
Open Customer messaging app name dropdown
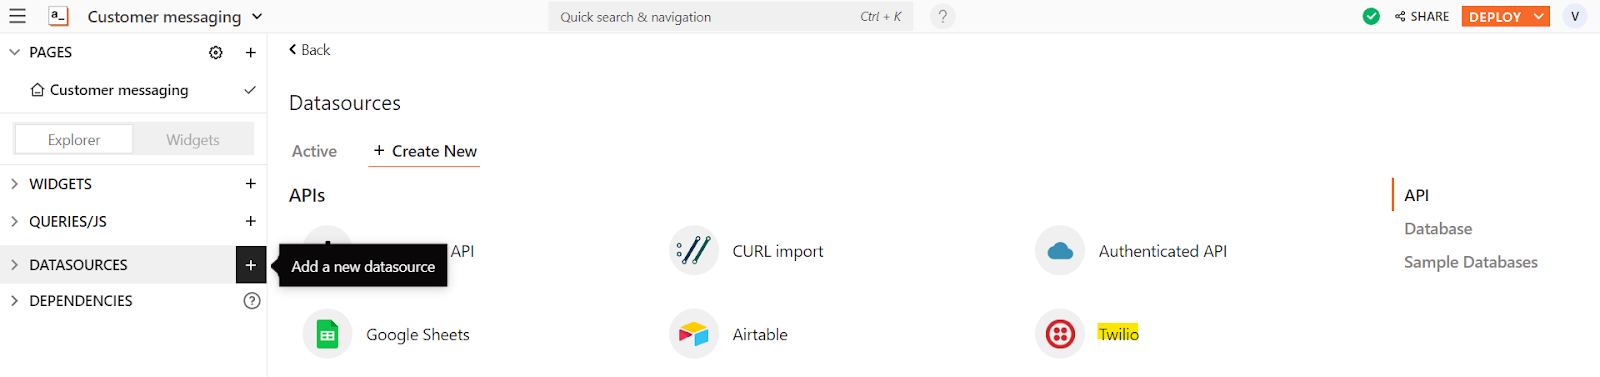coord(257,16)
